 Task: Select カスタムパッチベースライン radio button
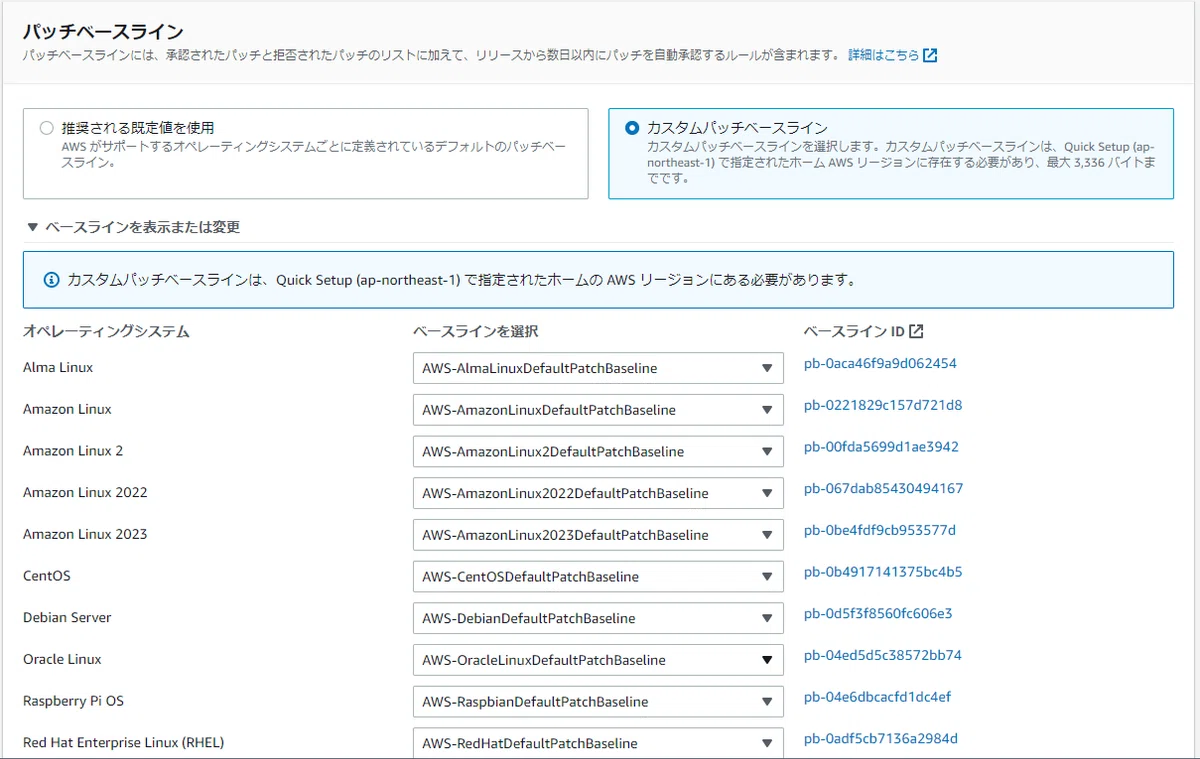tap(632, 128)
